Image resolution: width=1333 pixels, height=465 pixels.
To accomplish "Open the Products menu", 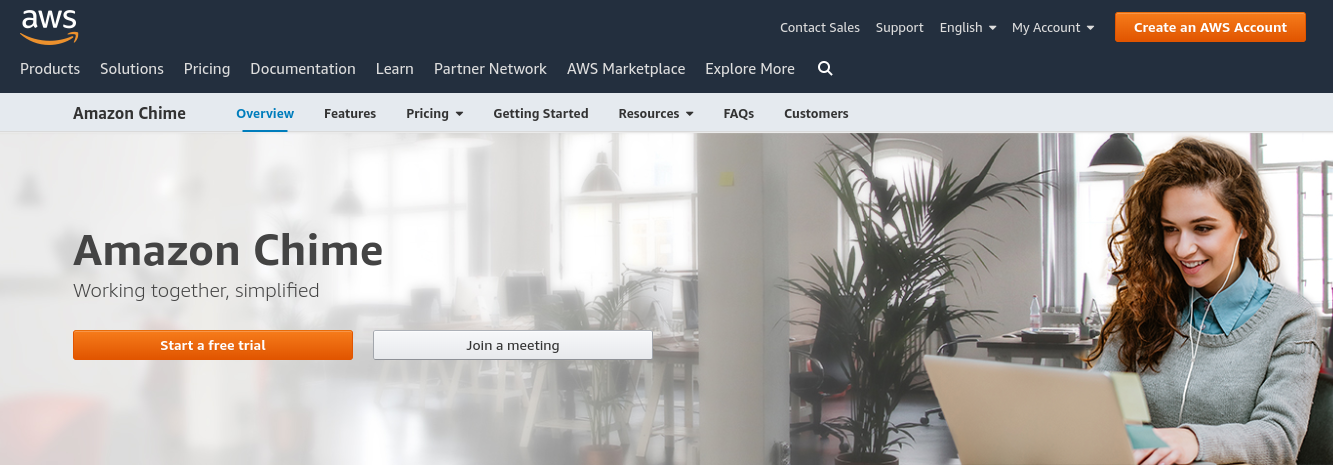I will (50, 69).
